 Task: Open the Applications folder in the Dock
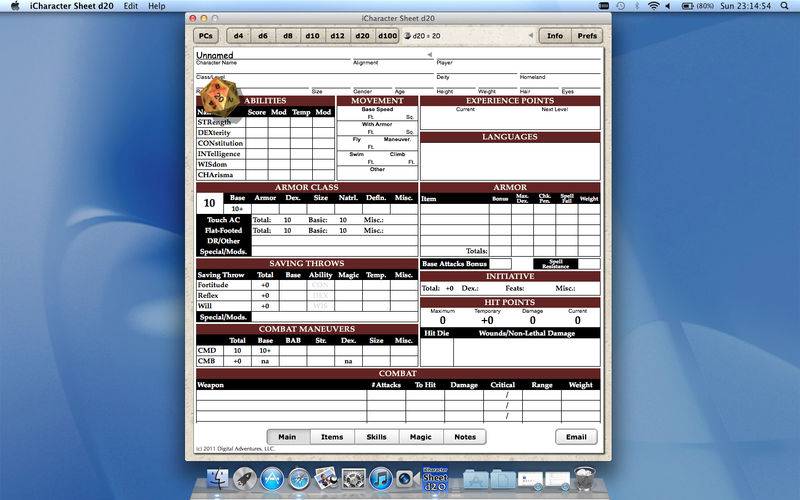point(476,480)
